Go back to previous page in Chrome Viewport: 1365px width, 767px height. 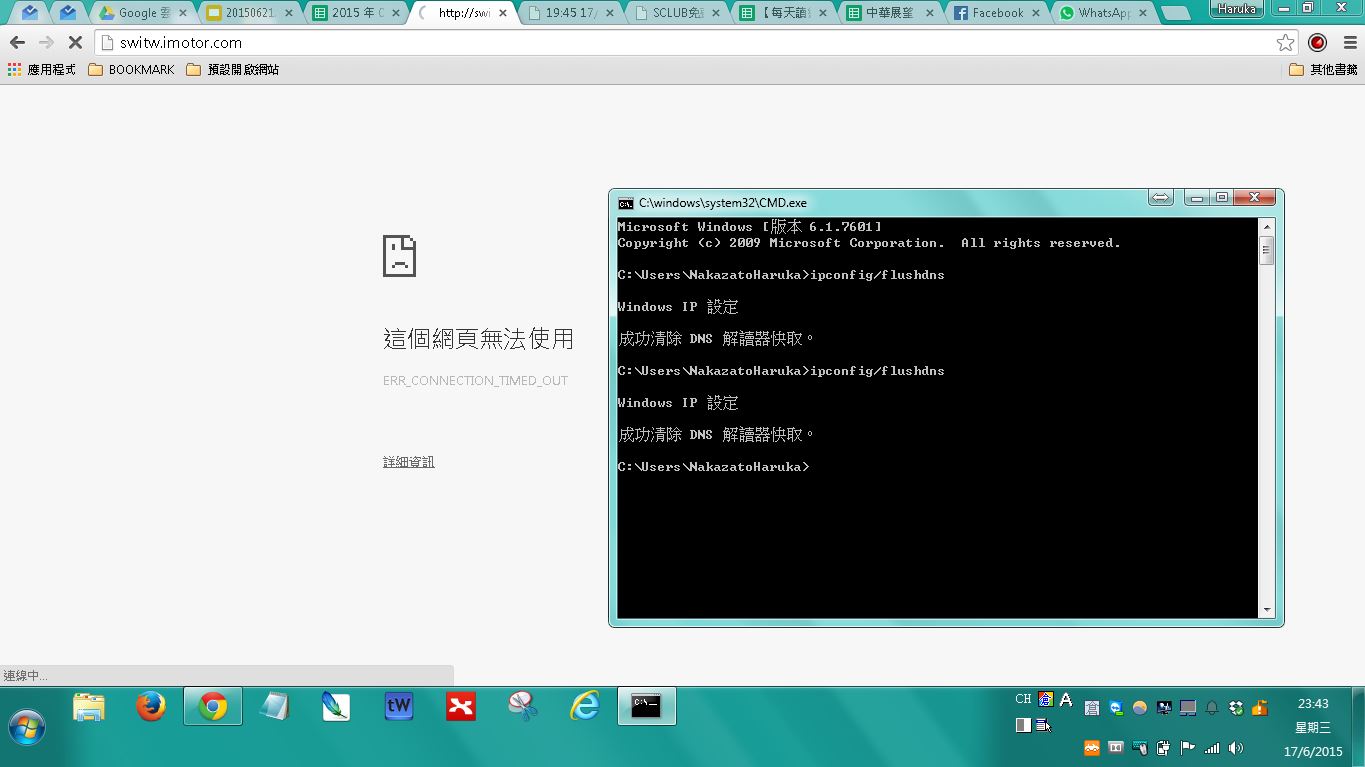pos(17,43)
